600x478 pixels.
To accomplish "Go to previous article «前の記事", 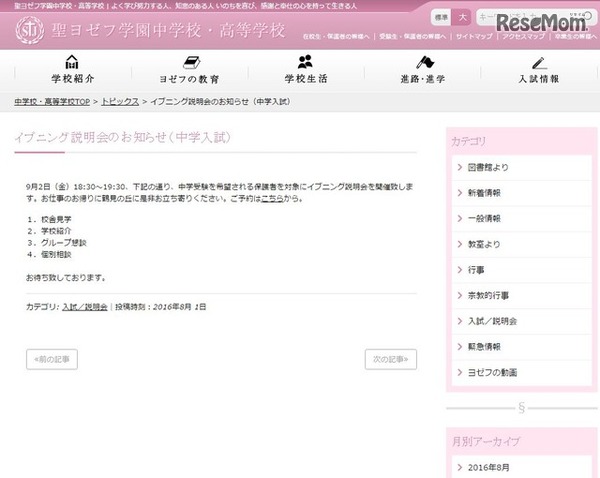I will 52,359.
